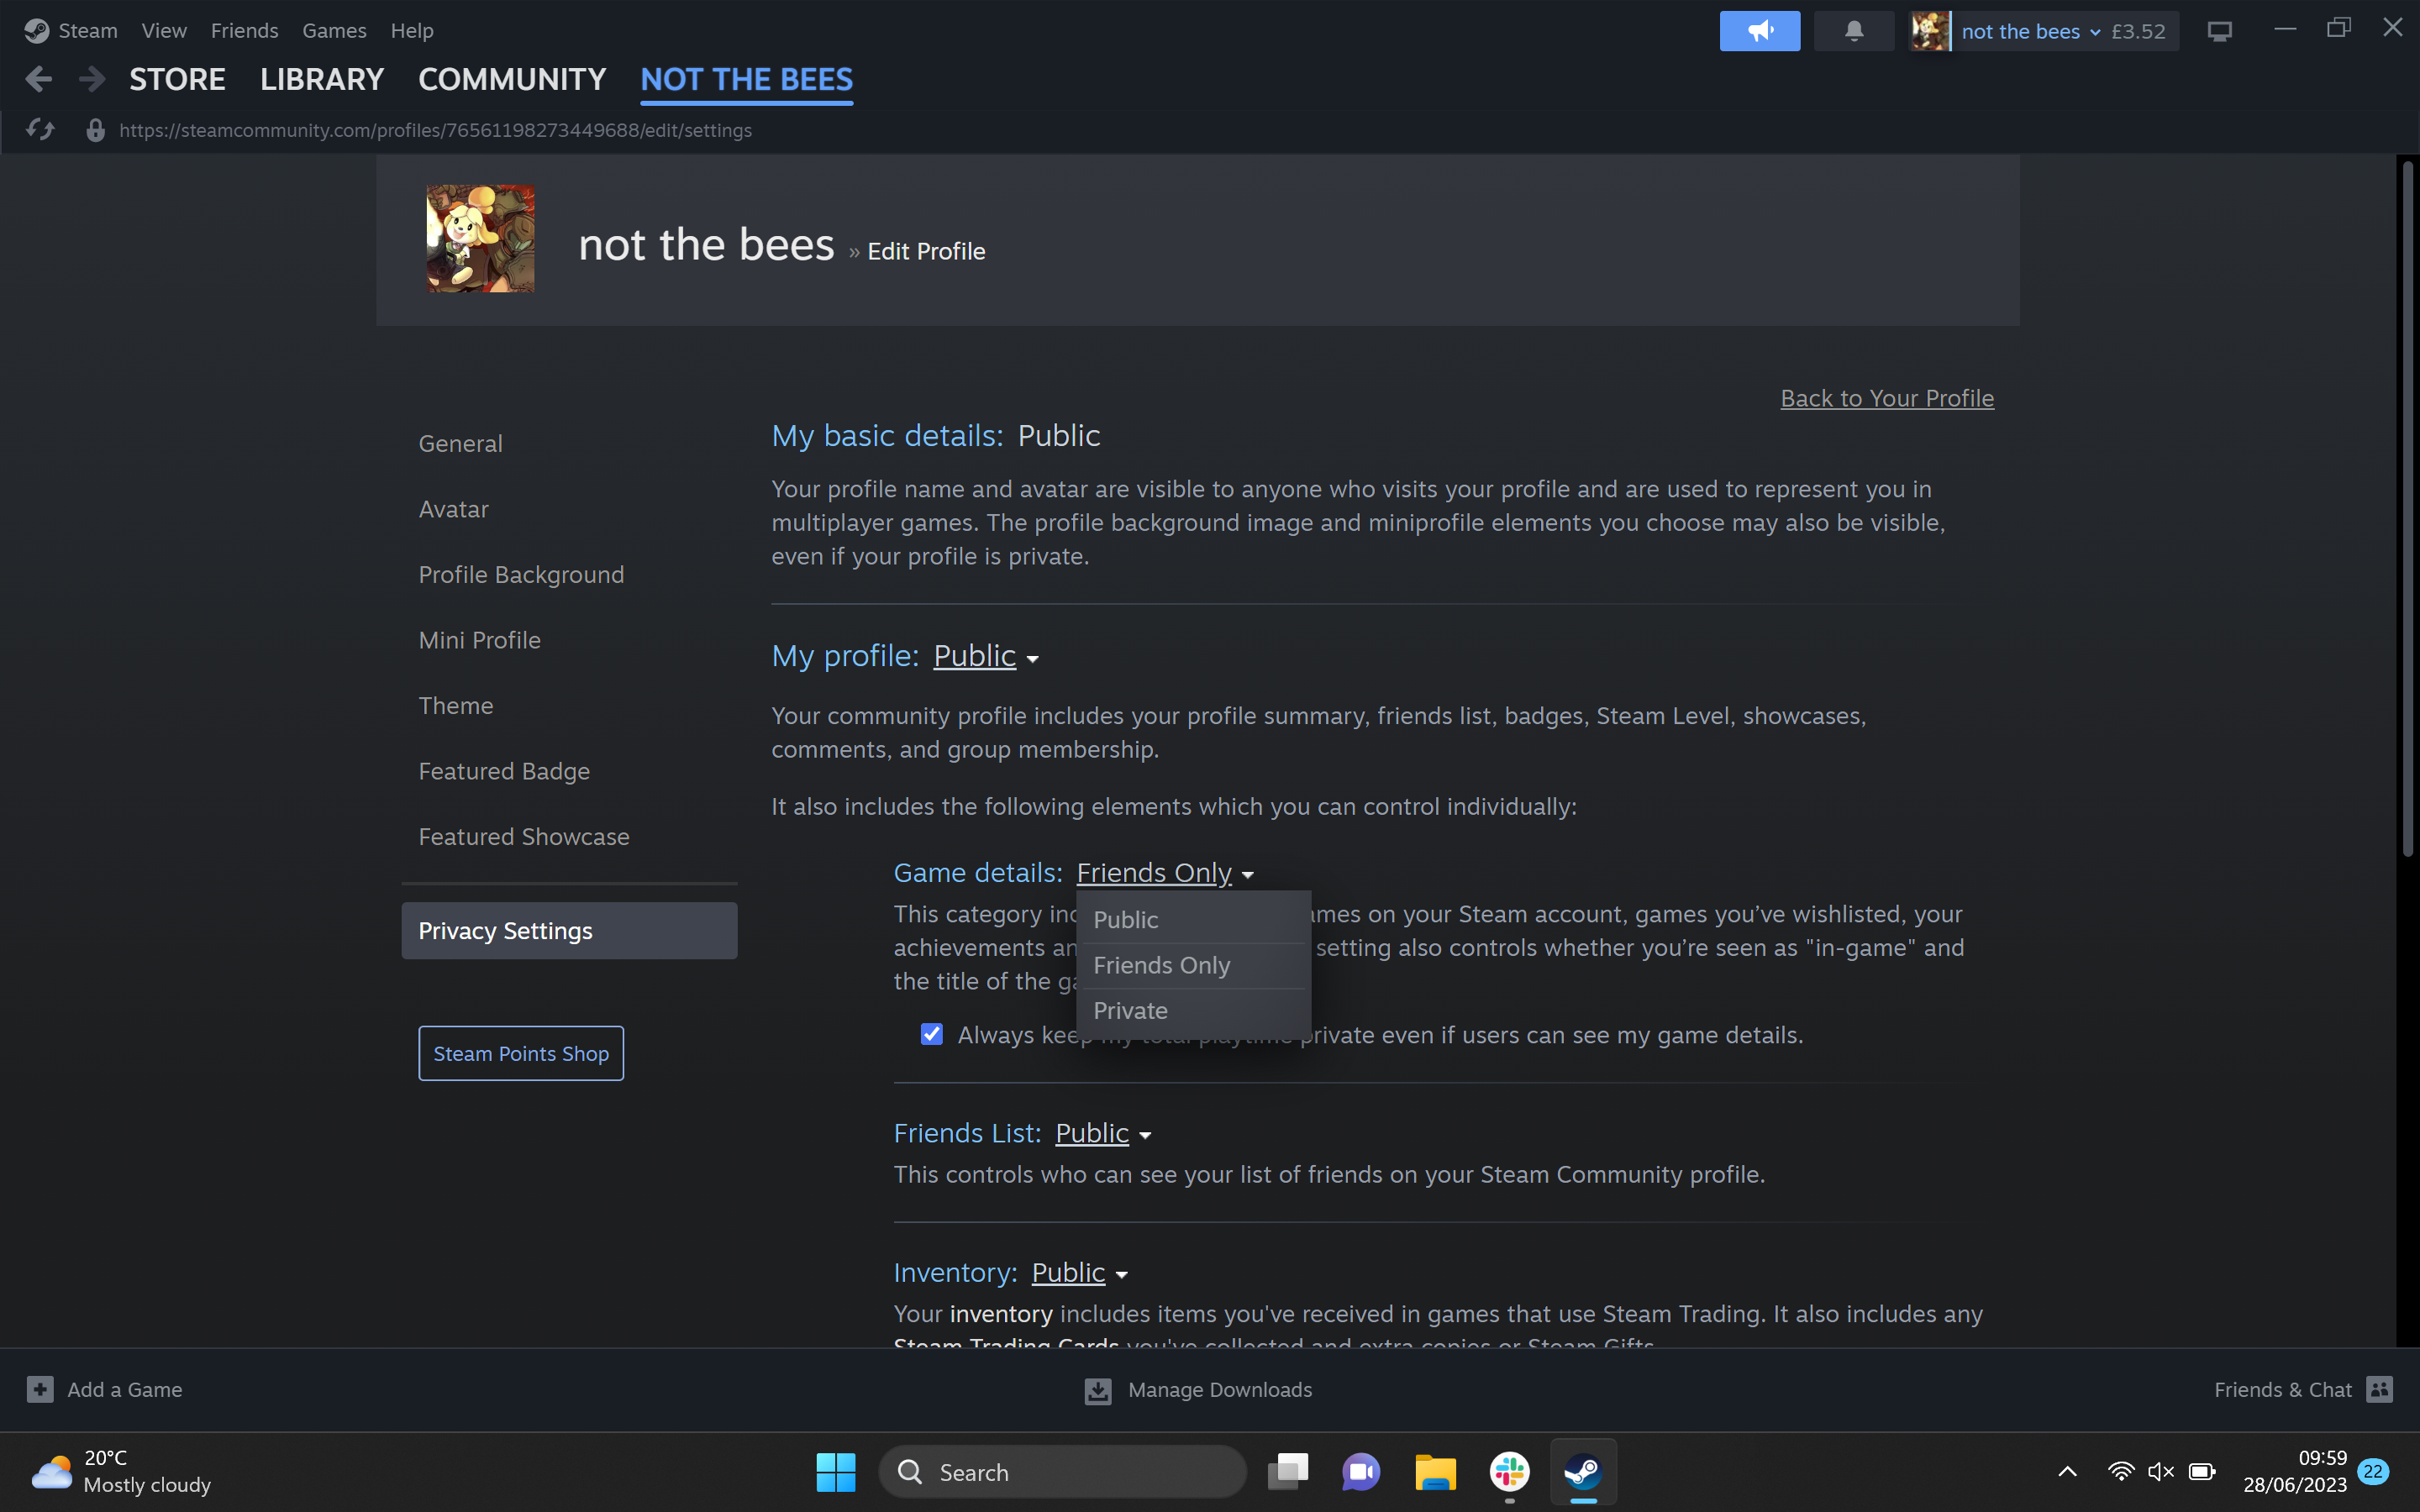Collapse the Game details Friends Only dropdown

[x=1165, y=873]
